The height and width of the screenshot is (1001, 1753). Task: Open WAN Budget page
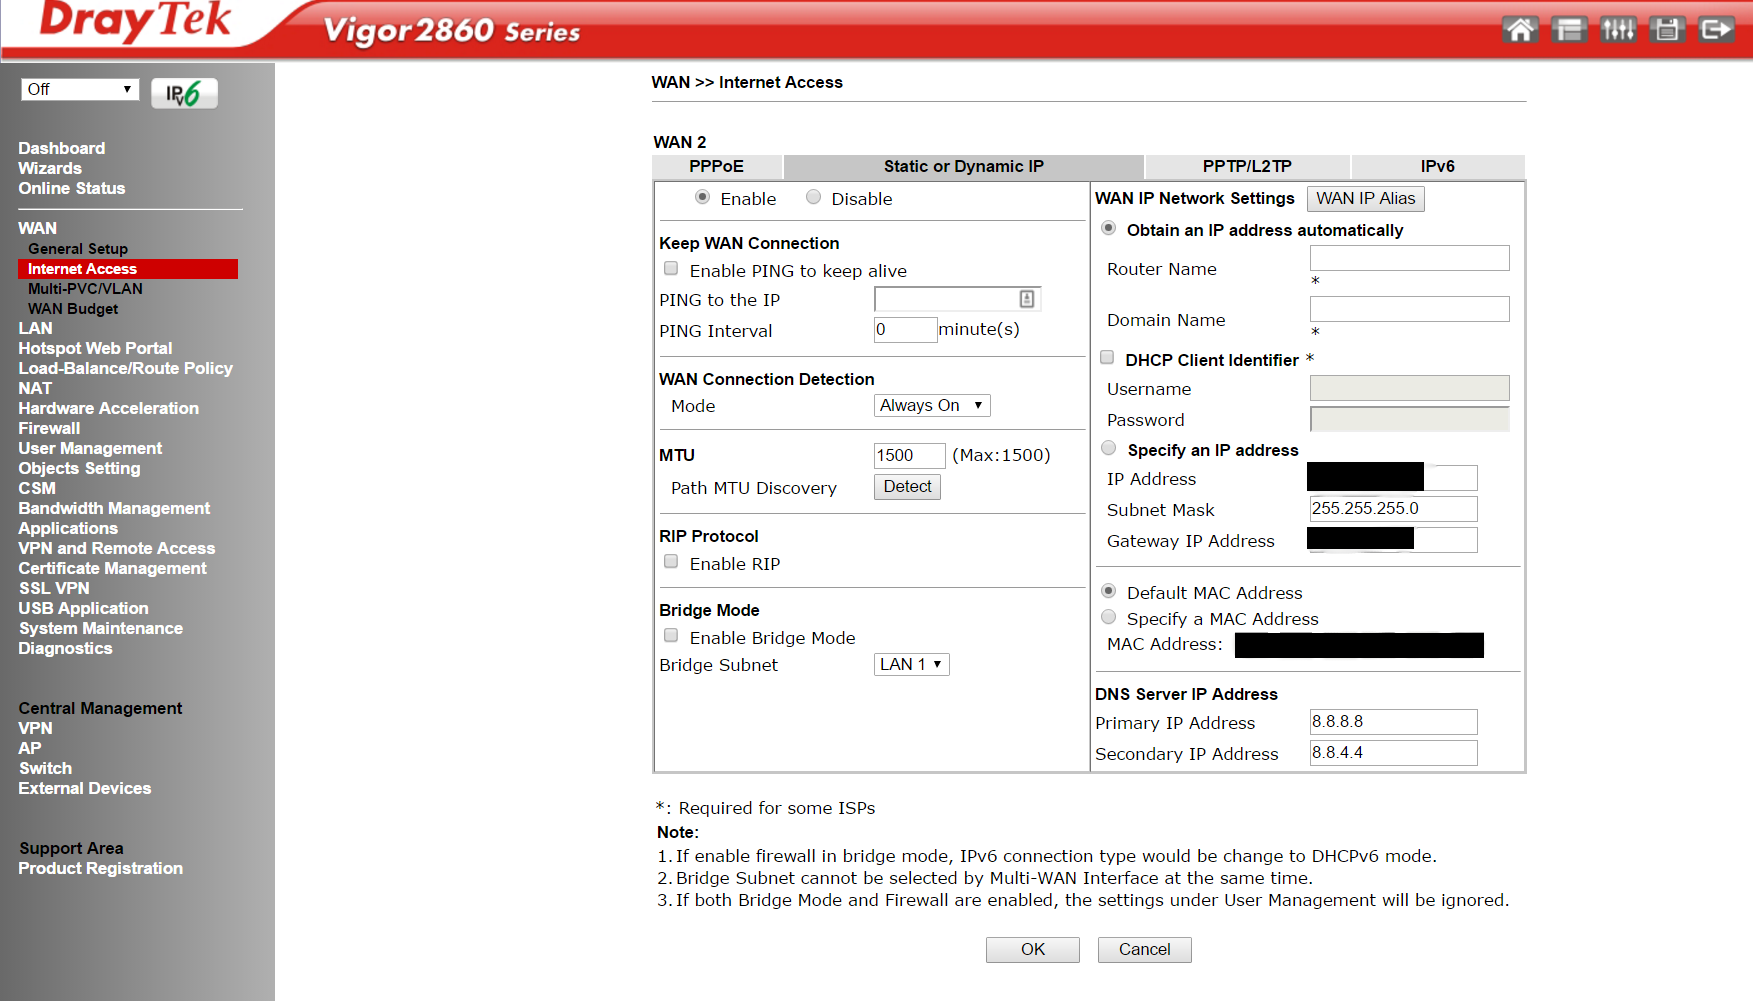click(x=73, y=309)
